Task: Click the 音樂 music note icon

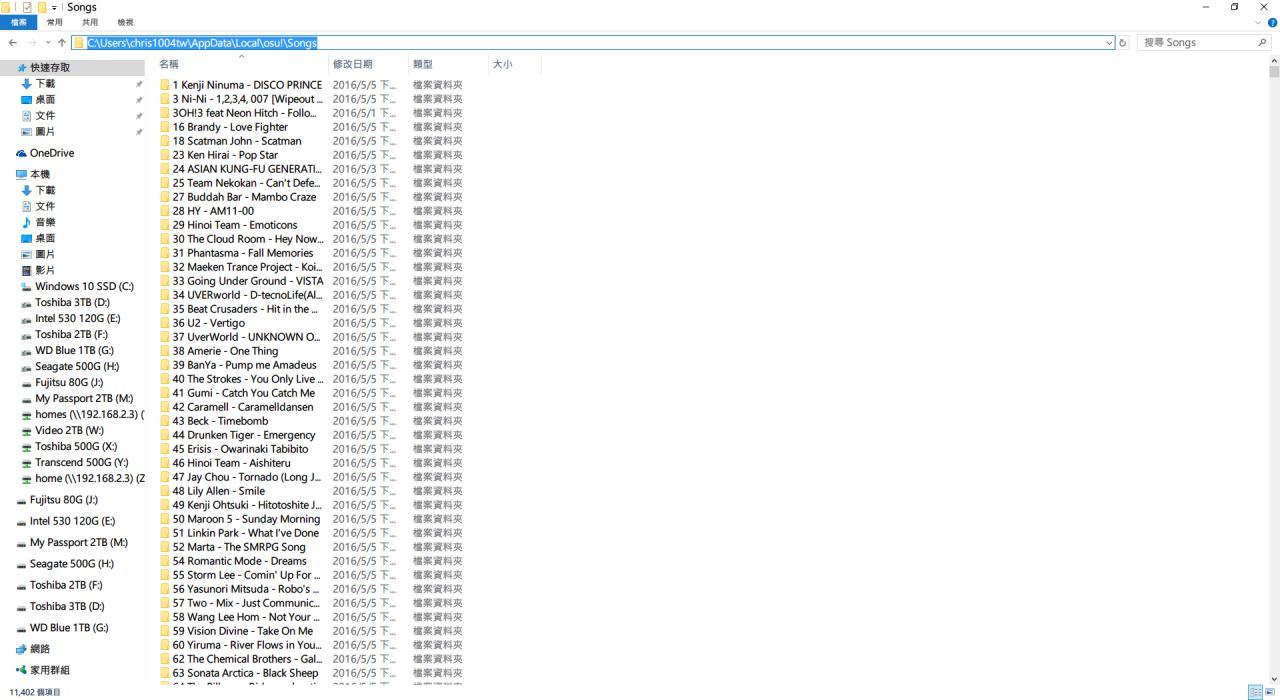Action: coord(27,222)
